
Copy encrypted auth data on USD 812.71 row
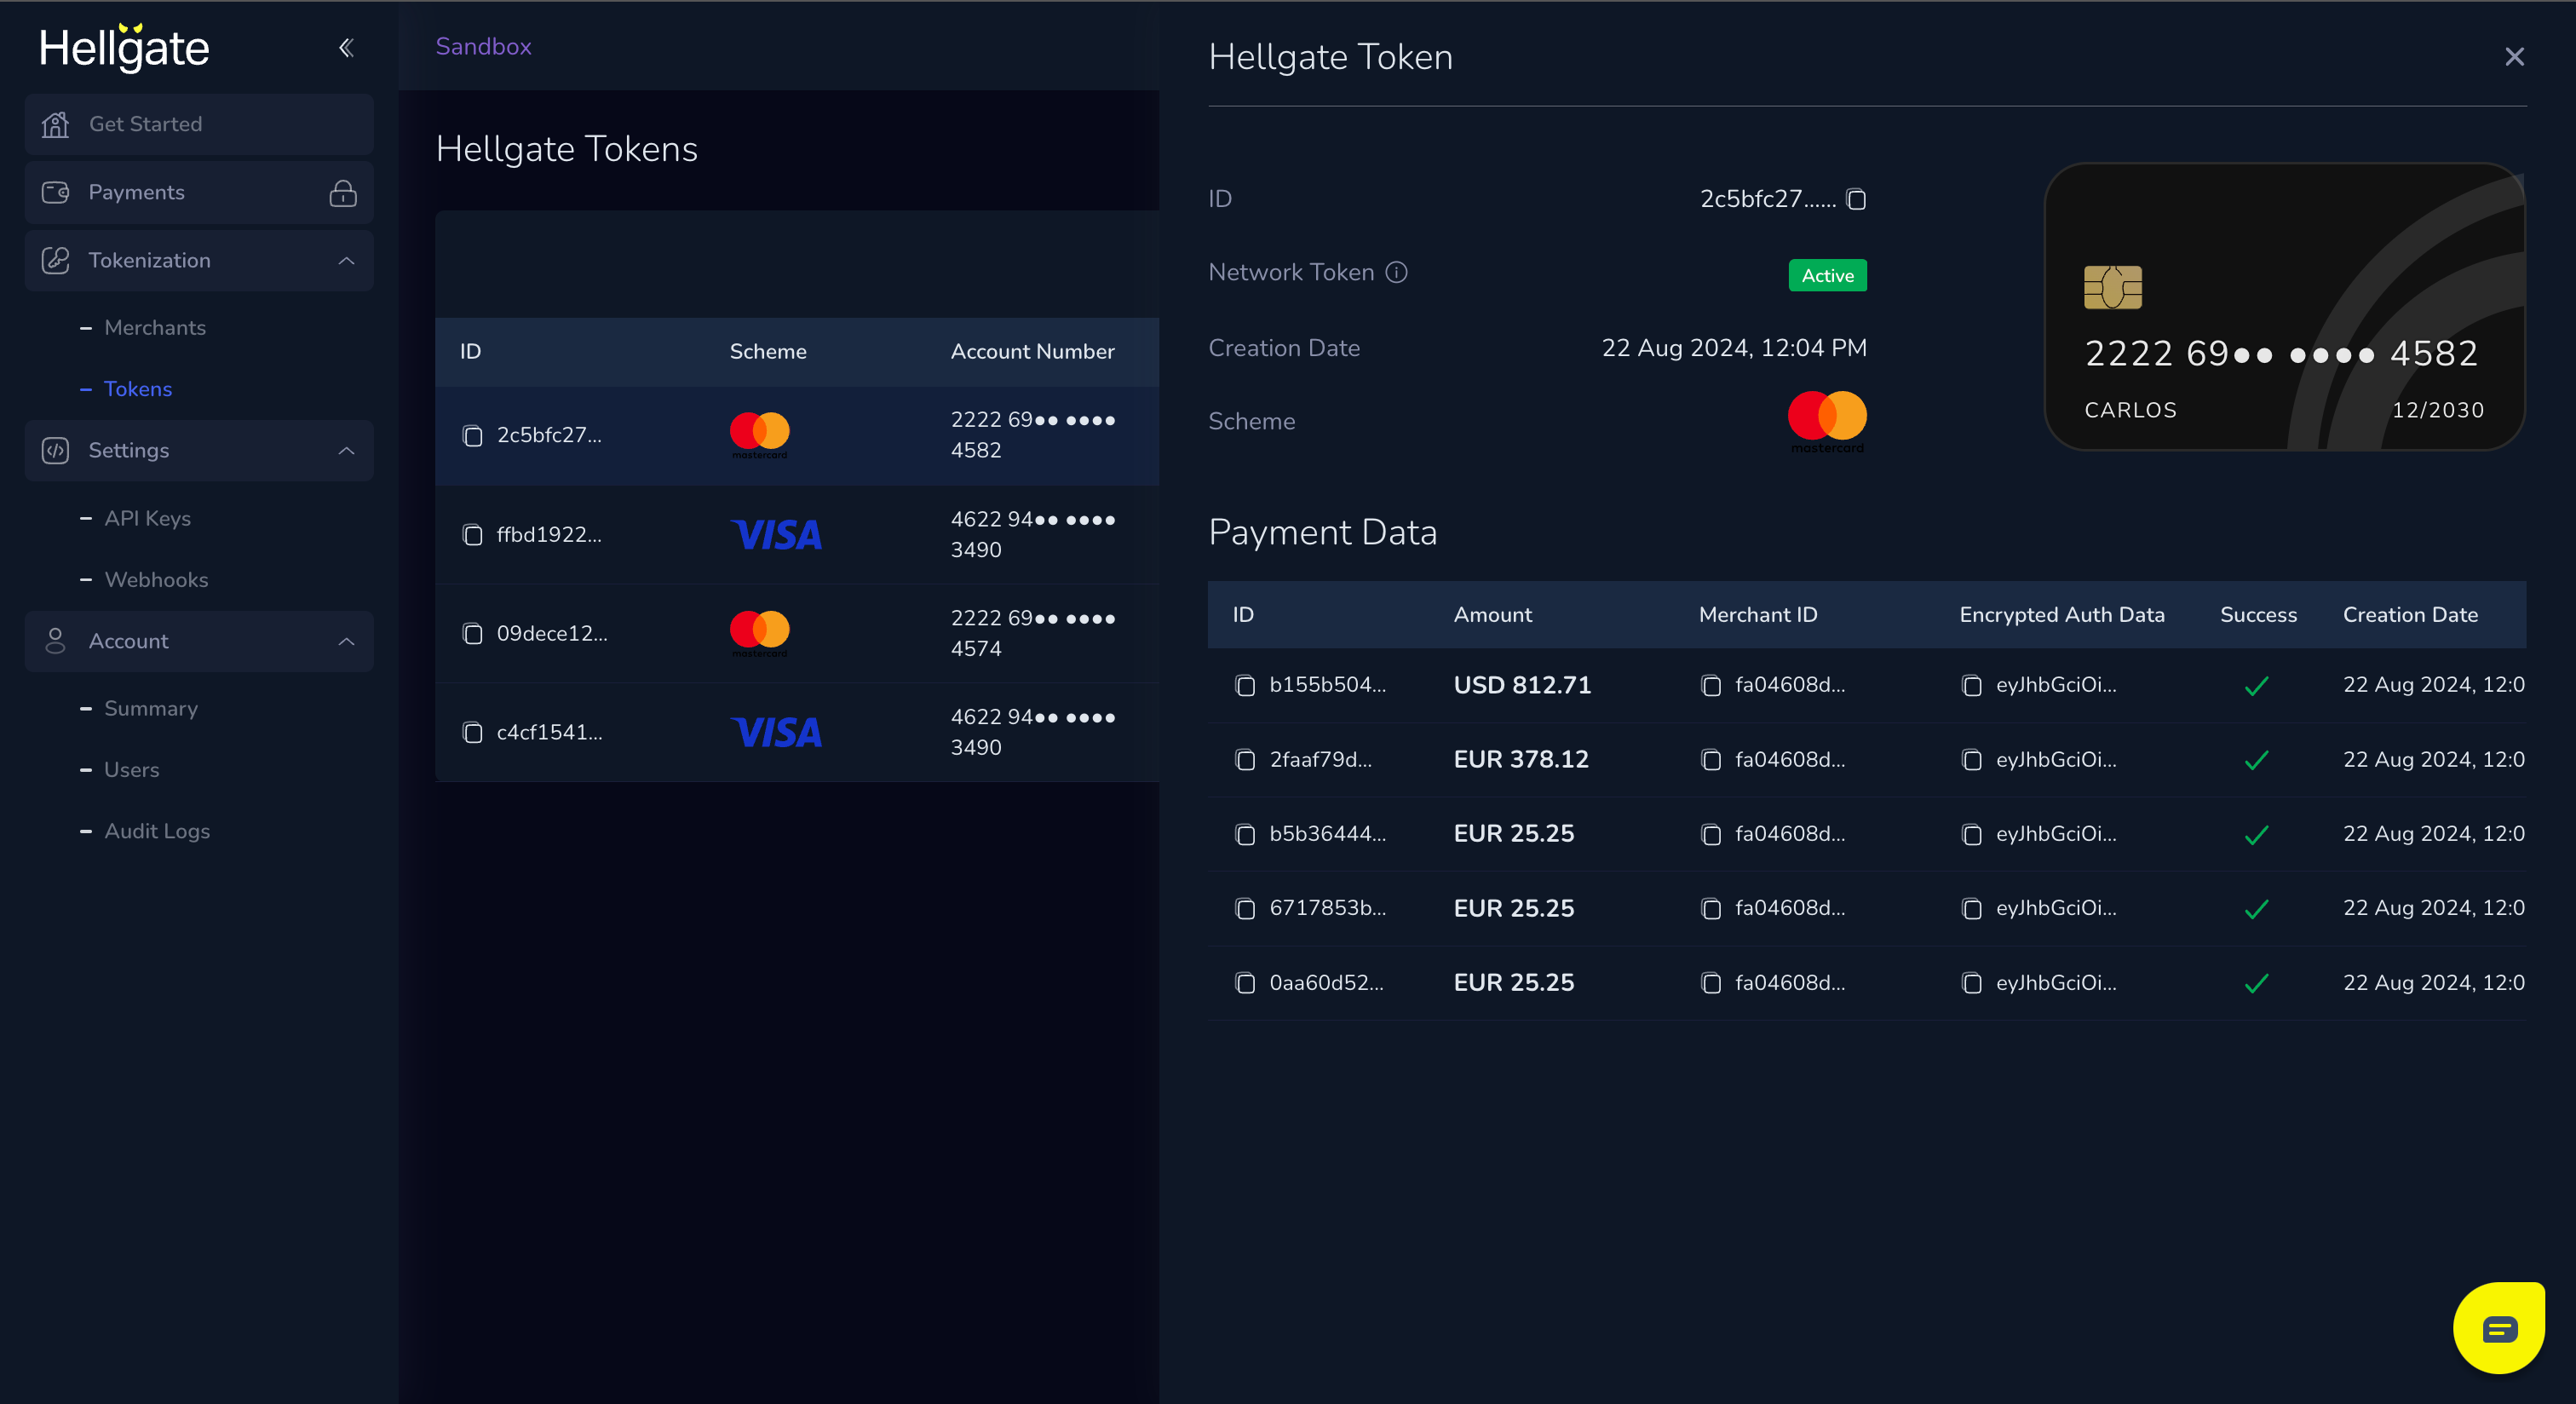[1971, 685]
